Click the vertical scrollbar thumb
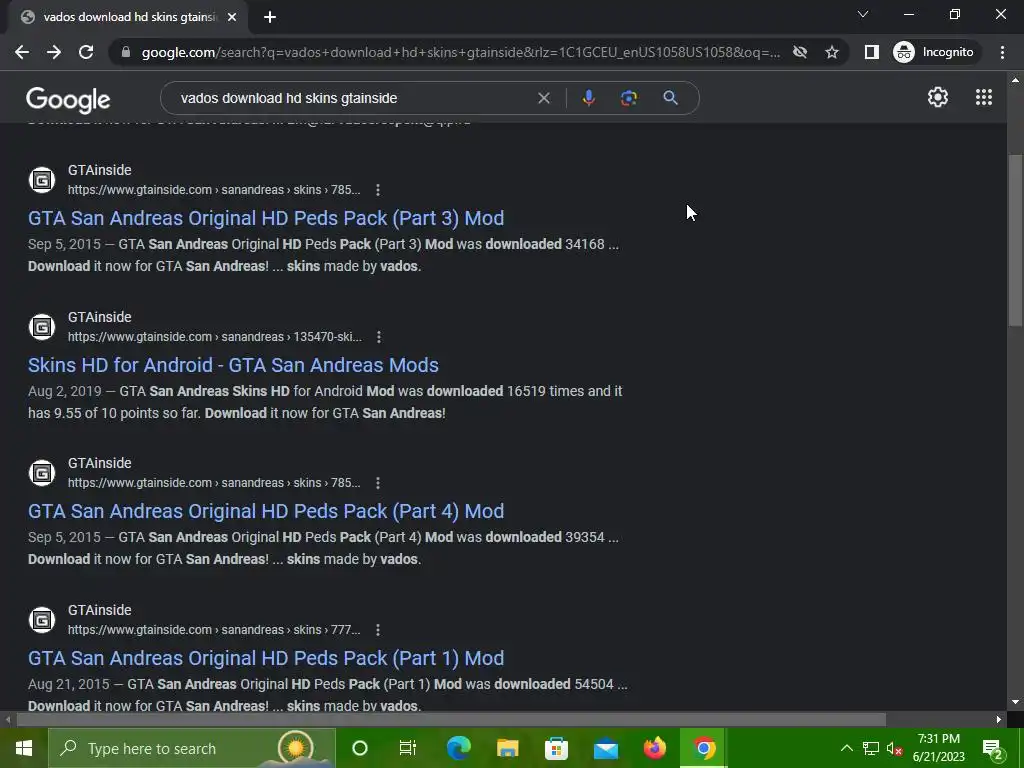 [1014, 240]
